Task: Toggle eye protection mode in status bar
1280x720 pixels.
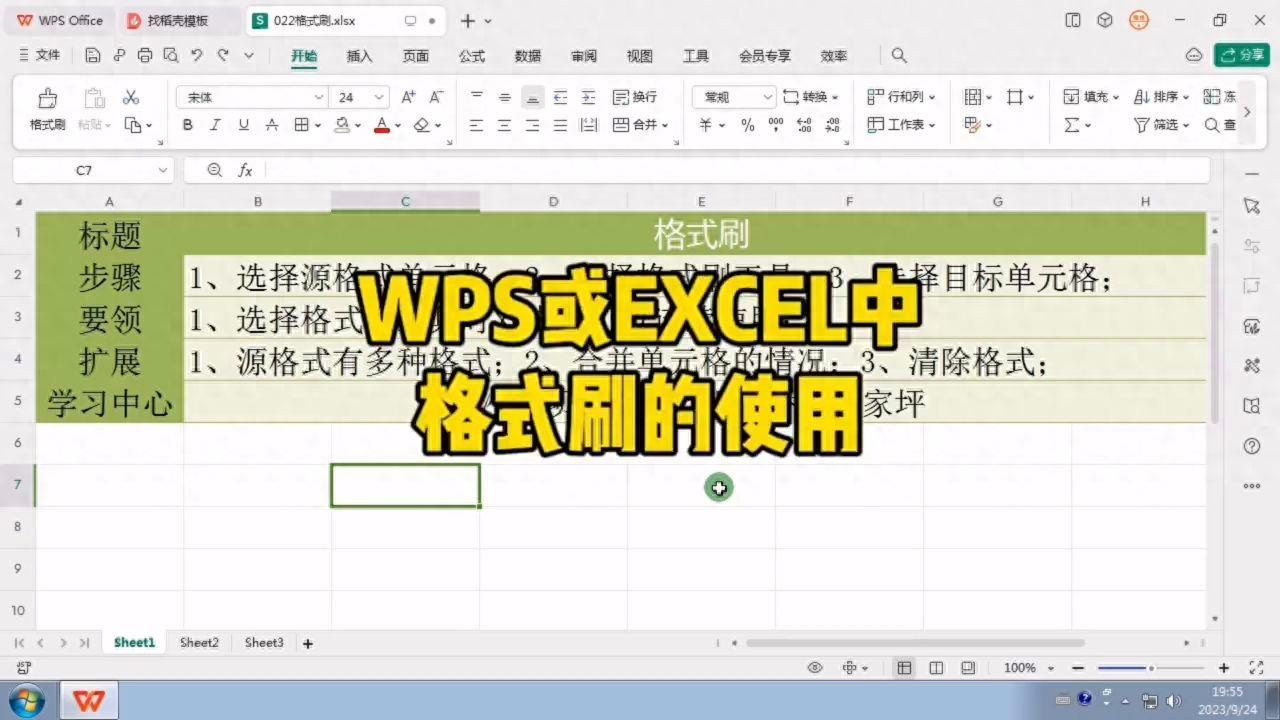Action: [815, 668]
